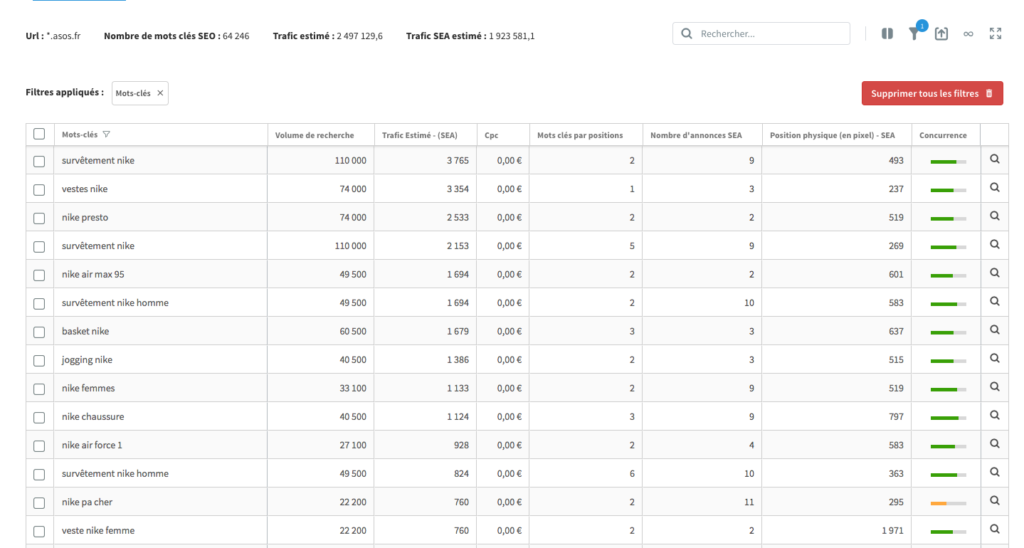The height and width of the screenshot is (548, 1024).
Task: Select the keyword text veste nike femme
Action: point(98,530)
